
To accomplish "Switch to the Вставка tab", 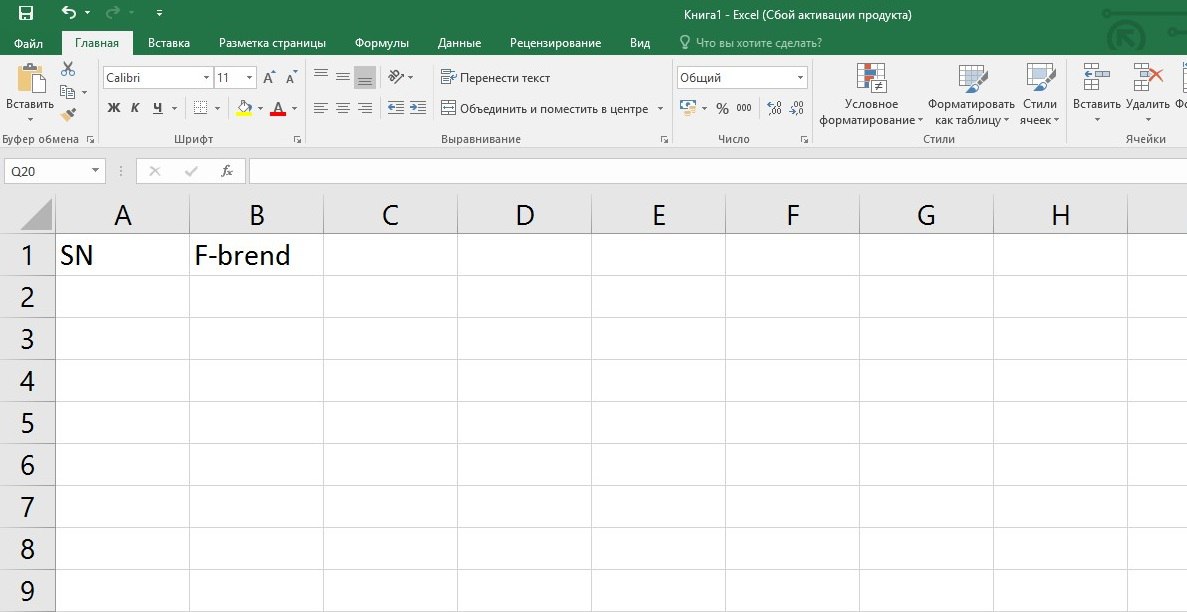I will click(169, 43).
